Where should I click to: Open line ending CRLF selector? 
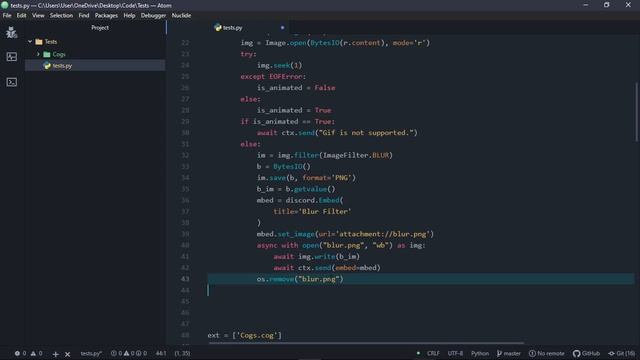point(433,353)
